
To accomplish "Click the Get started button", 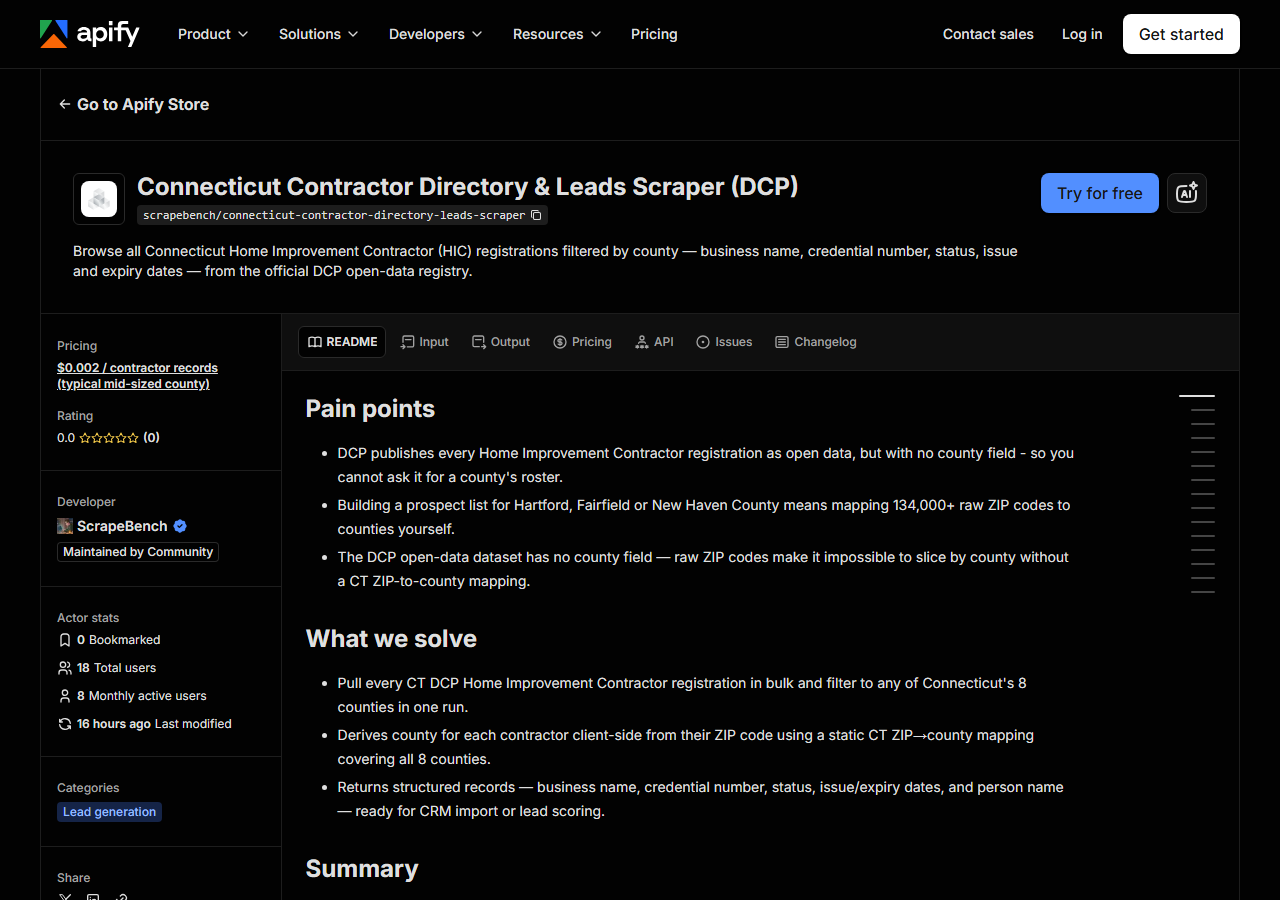I will tap(1181, 34).
